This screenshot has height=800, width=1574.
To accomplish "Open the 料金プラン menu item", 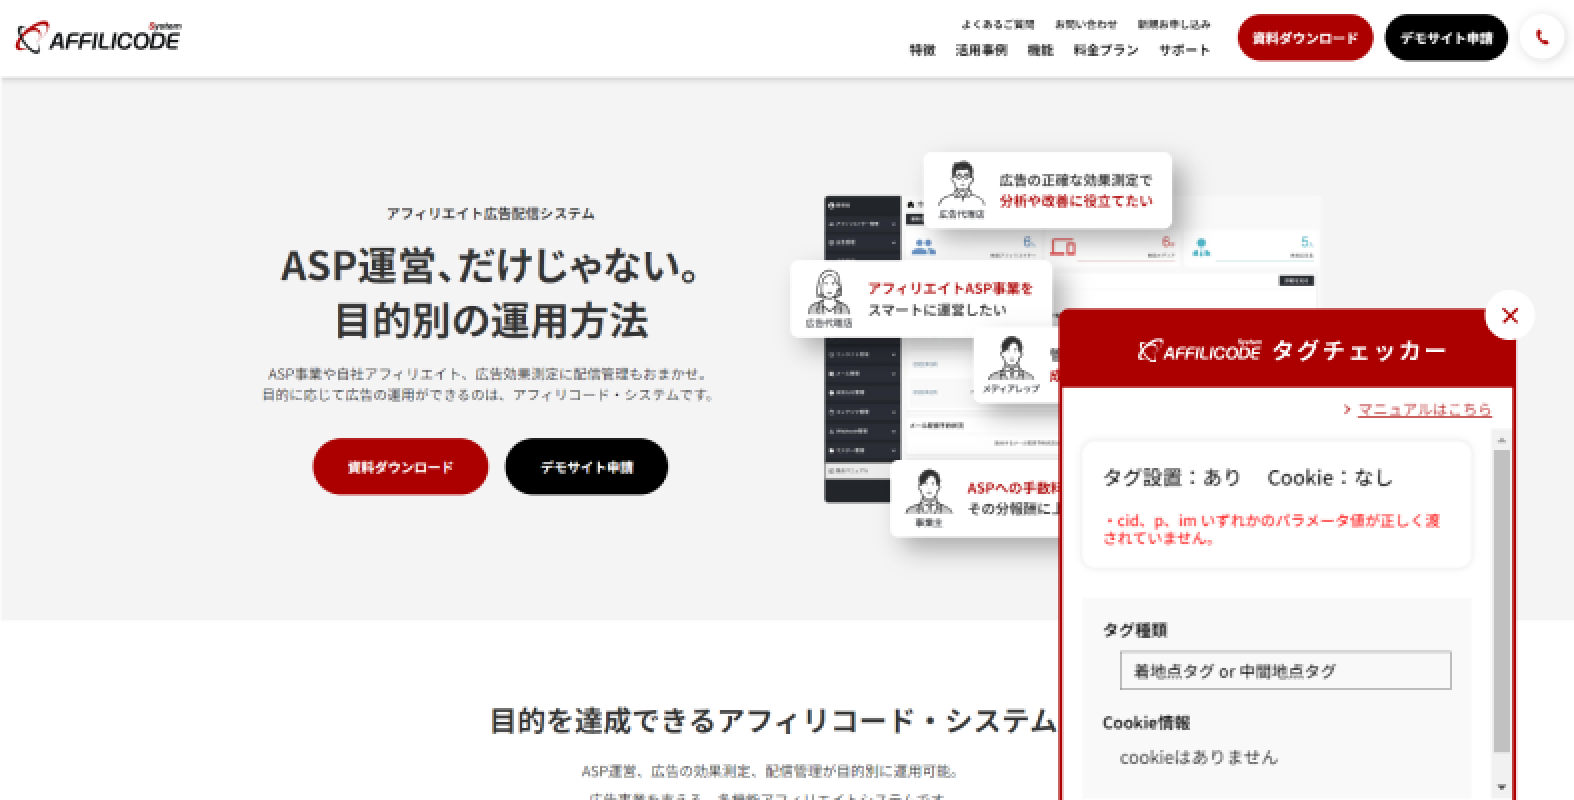I will tap(1106, 50).
